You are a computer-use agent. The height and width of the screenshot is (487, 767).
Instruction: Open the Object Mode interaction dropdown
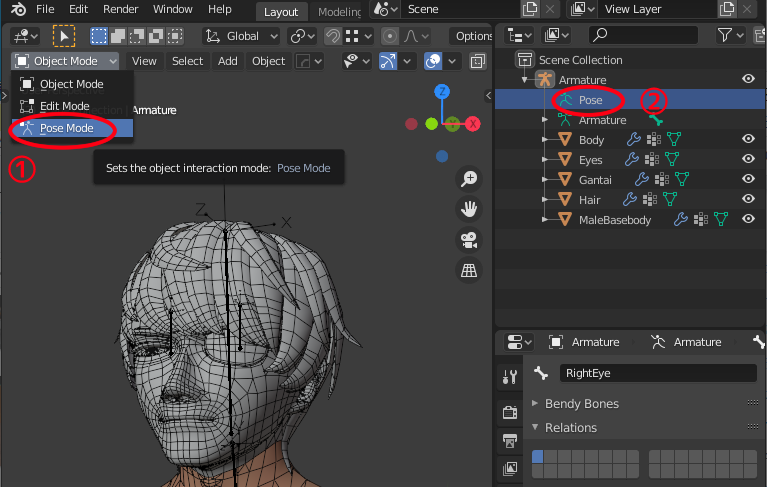click(x=65, y=61)
